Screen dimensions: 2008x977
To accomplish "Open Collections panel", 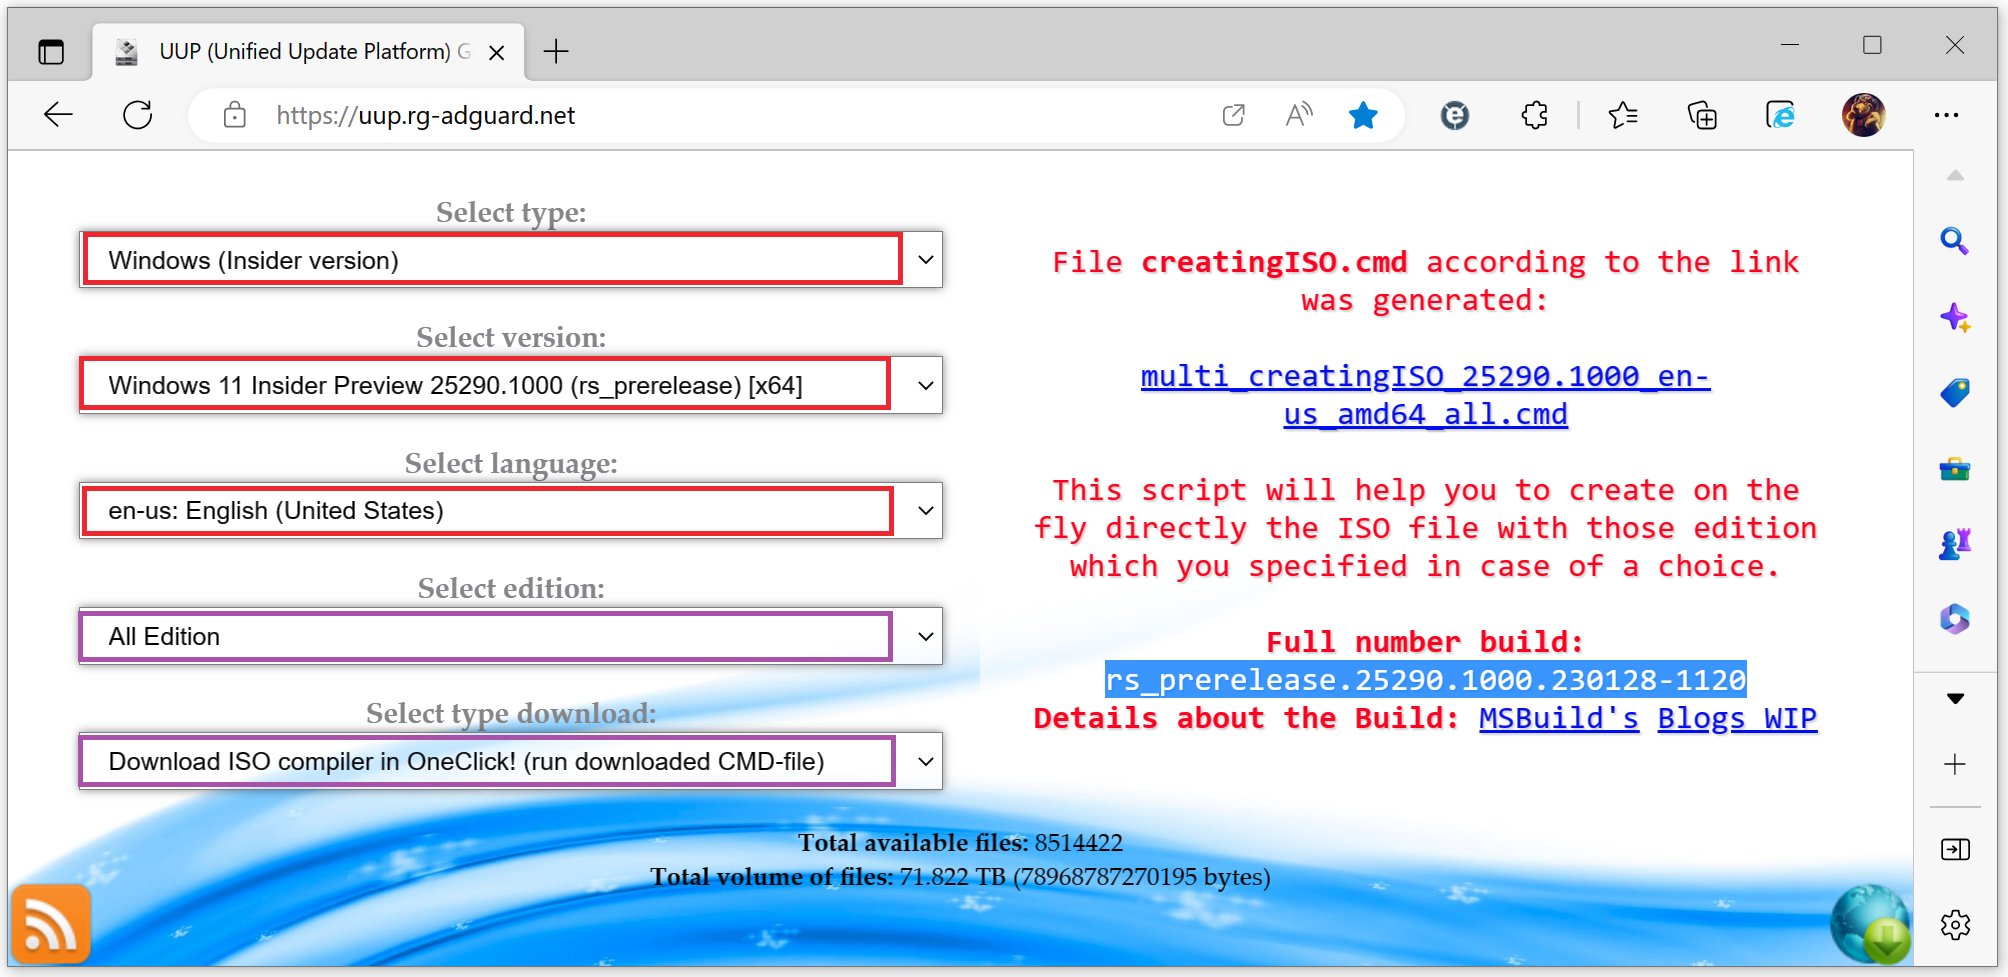I will 1702,115.
